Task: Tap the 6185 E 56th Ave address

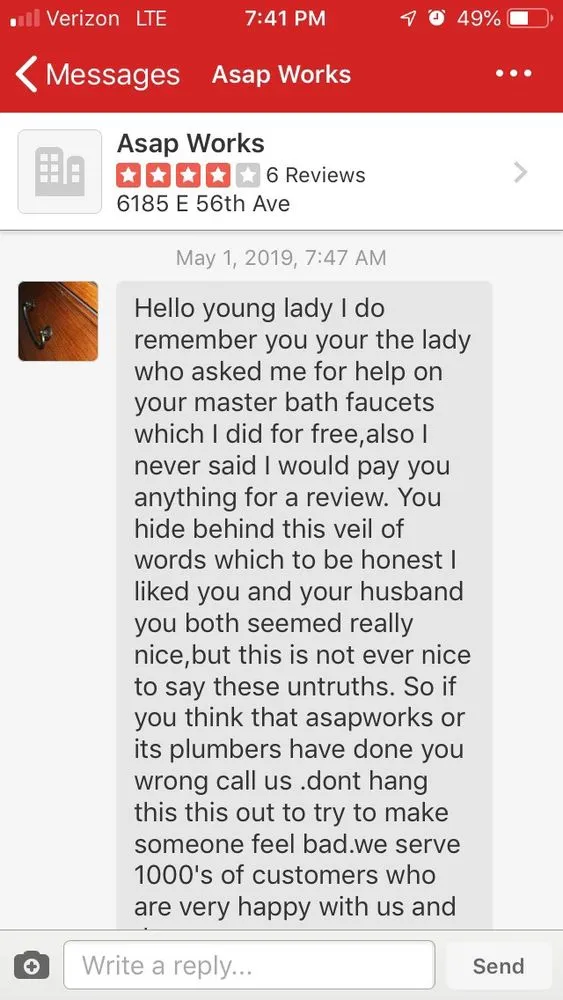Action: pos(203,203)
